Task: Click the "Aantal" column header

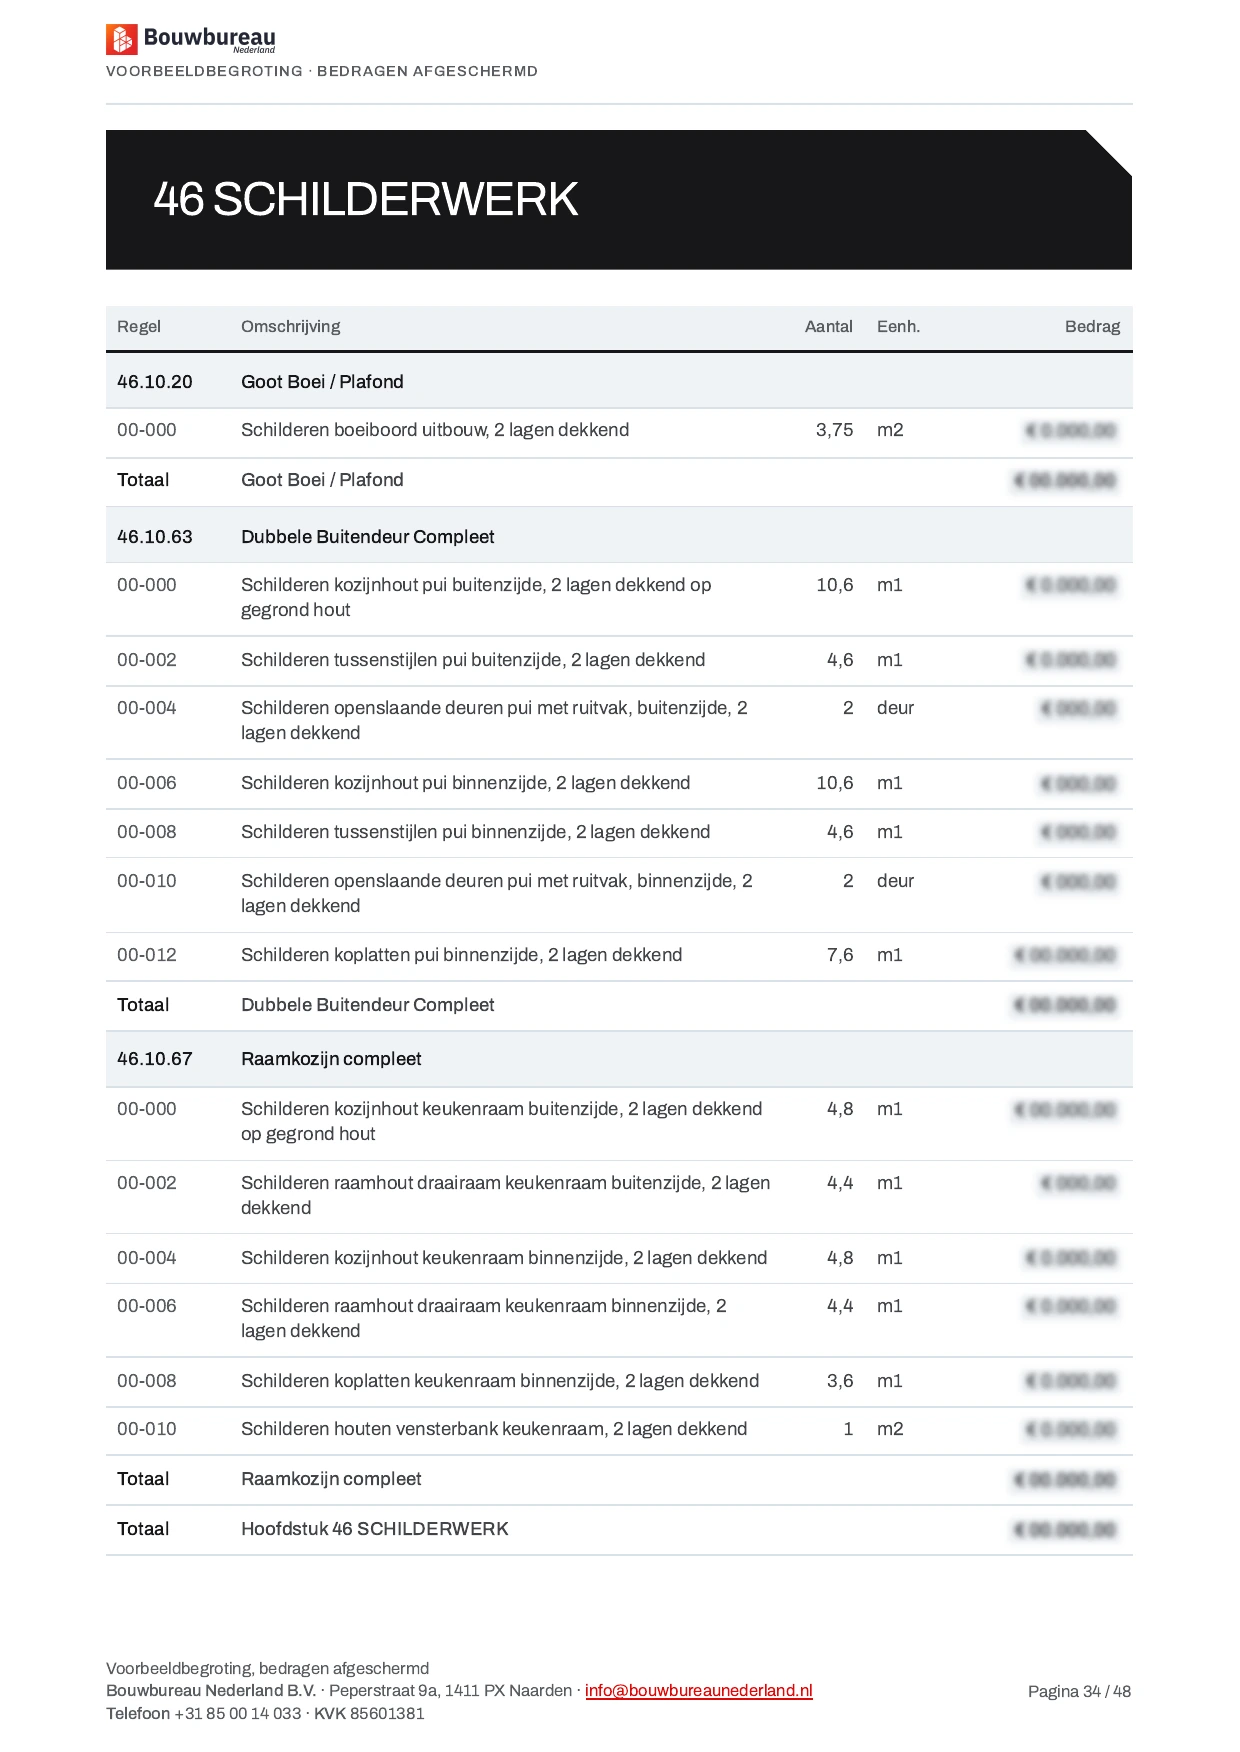Action: tap(829, 326)
